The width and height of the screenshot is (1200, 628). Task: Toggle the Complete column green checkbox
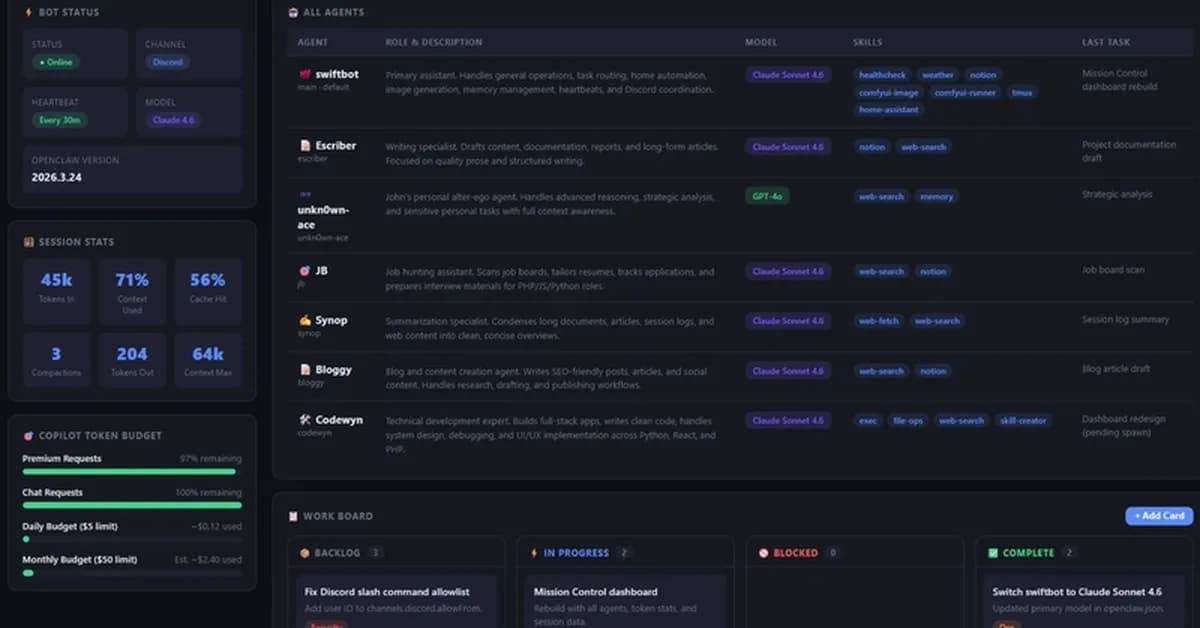pos(995,551)
